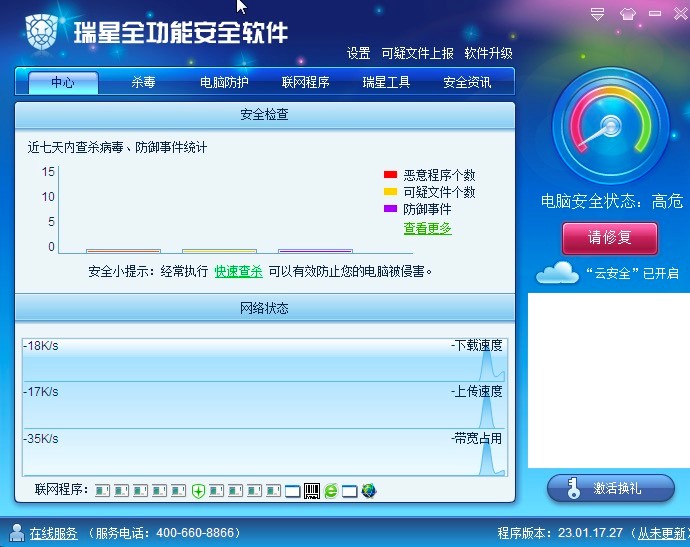Start 软件升级 software upgrade
This screenshot has height=547, width=690.
(488, 54)
